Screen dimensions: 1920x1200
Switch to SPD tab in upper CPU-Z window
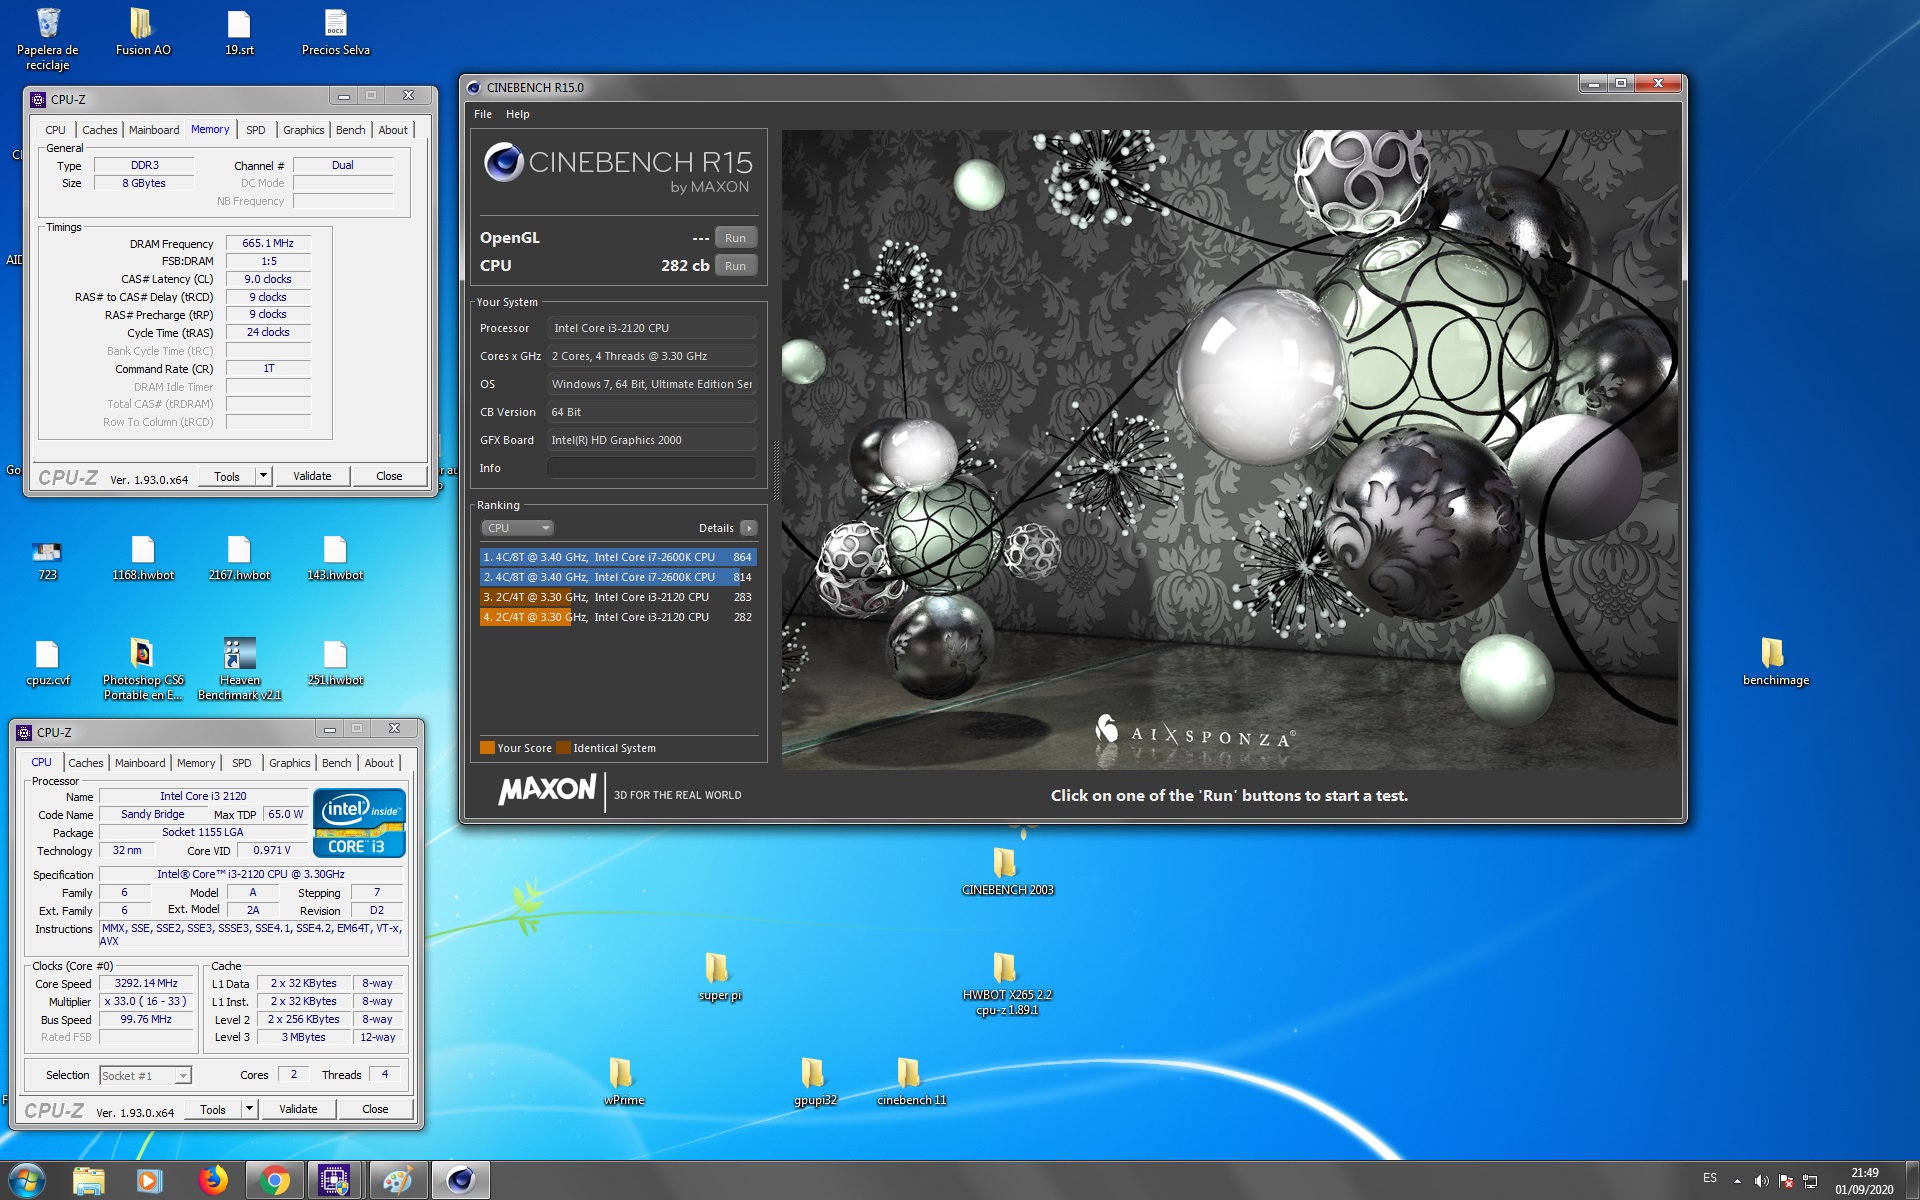[x=256, y=130]
